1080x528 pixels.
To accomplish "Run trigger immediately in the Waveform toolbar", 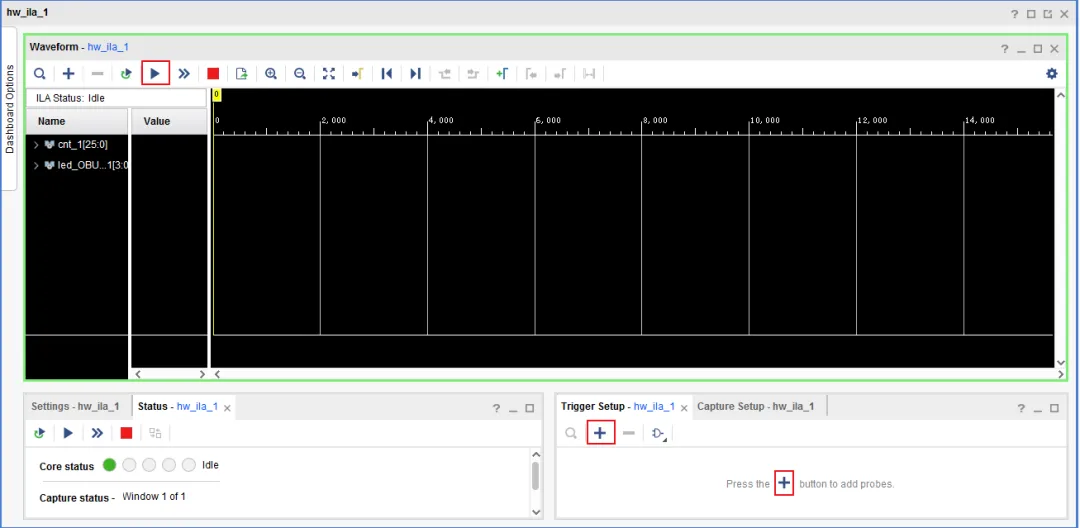I will 184,74.
